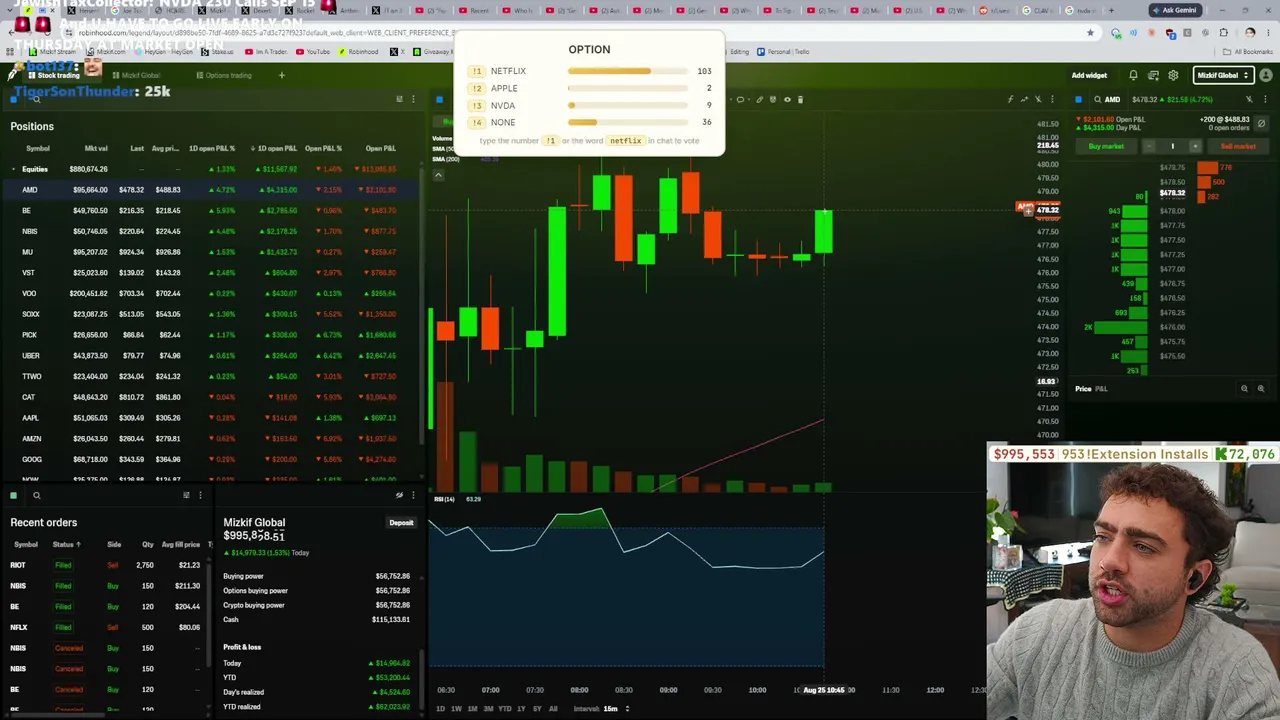Viewport: 1280px width, 720px height.
Task: Click the search icon in Positions widget
Action: pyautogui.click(x=36, y=99)
